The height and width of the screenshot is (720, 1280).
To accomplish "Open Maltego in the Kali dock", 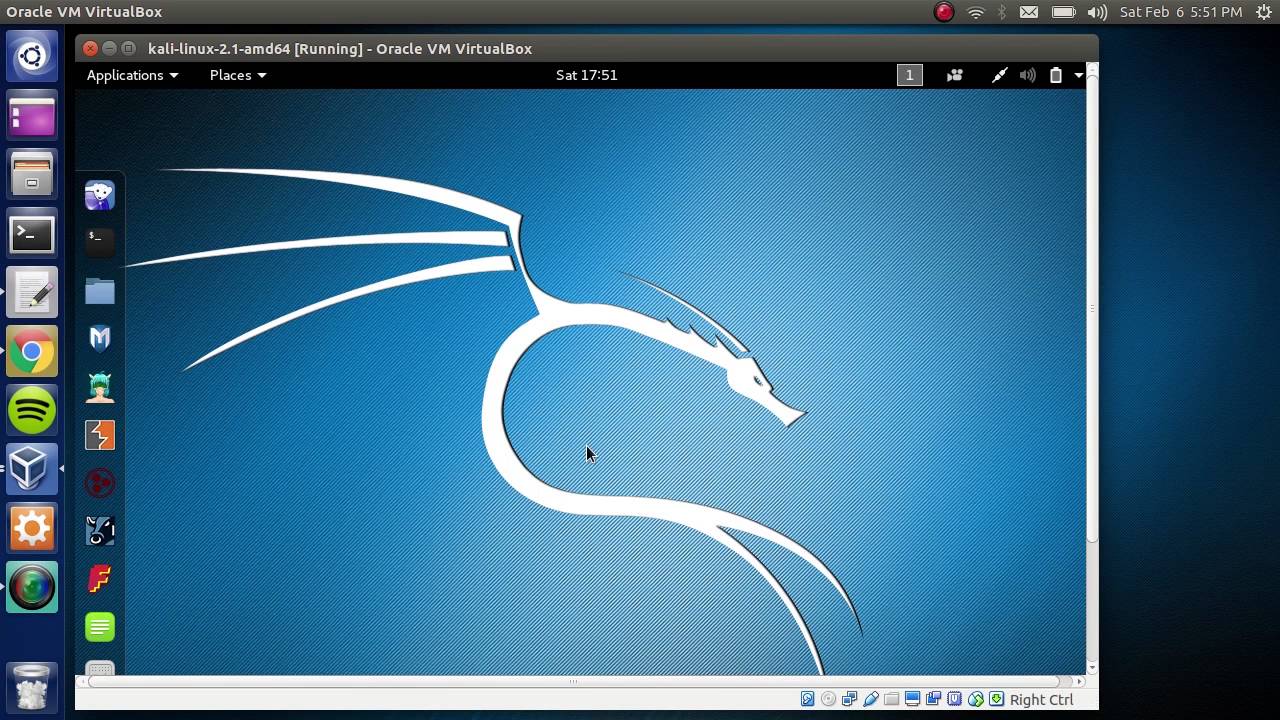I will pyautogui.click(x=100, y=483).
